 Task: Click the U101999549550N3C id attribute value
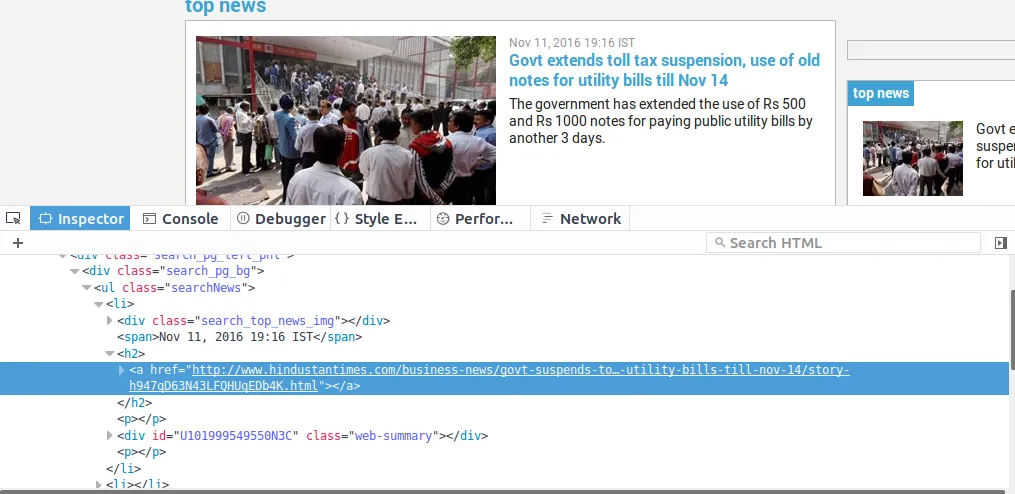234,436
